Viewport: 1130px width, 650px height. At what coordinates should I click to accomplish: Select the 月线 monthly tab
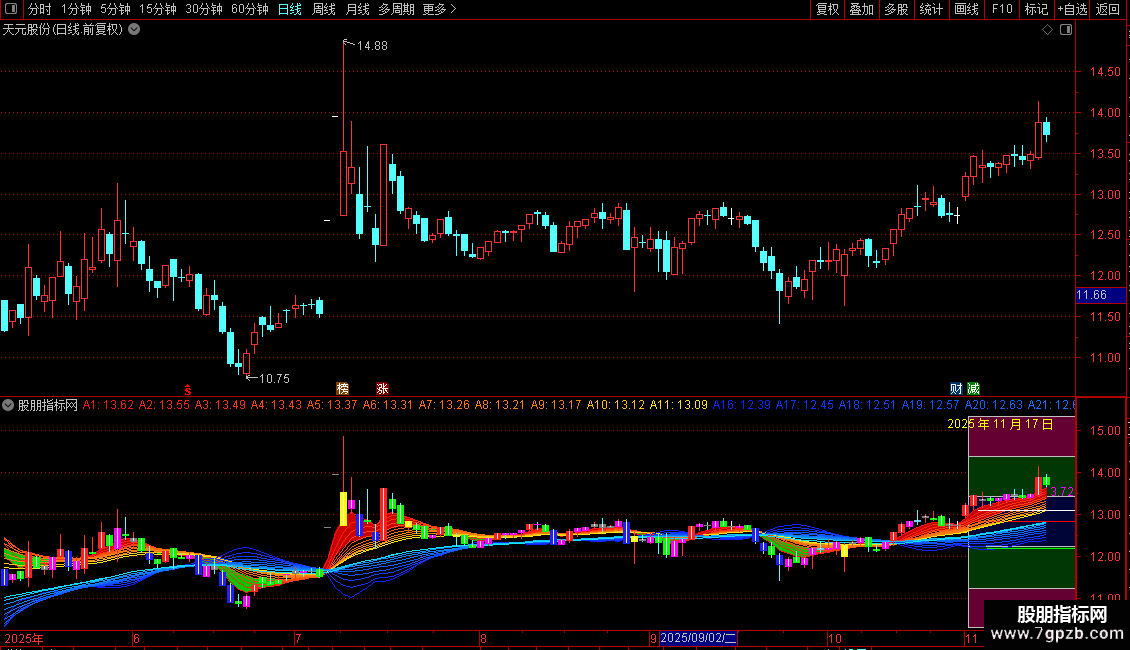(x=357, y=9)
